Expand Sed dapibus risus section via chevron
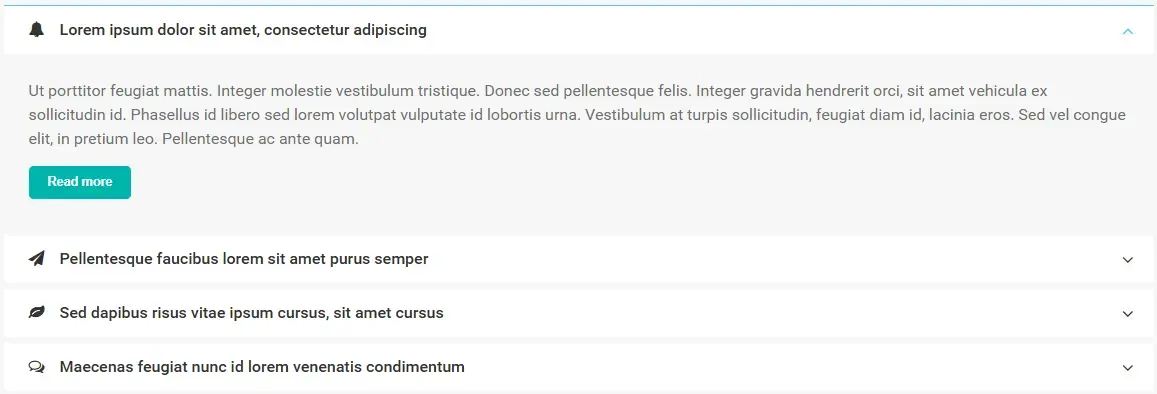The image size is (1157, 394). (1127, 314)
